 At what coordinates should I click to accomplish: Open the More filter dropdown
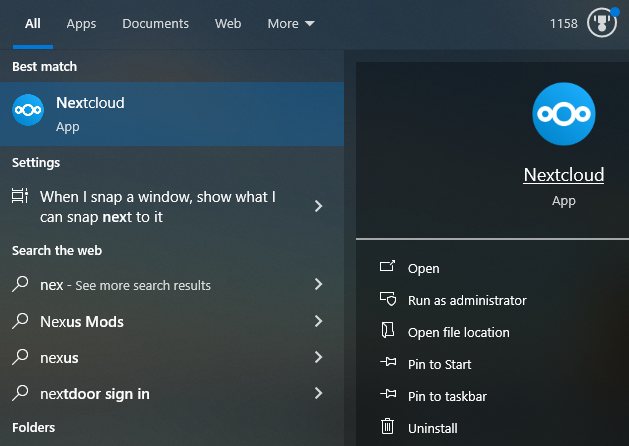point(291,24)
